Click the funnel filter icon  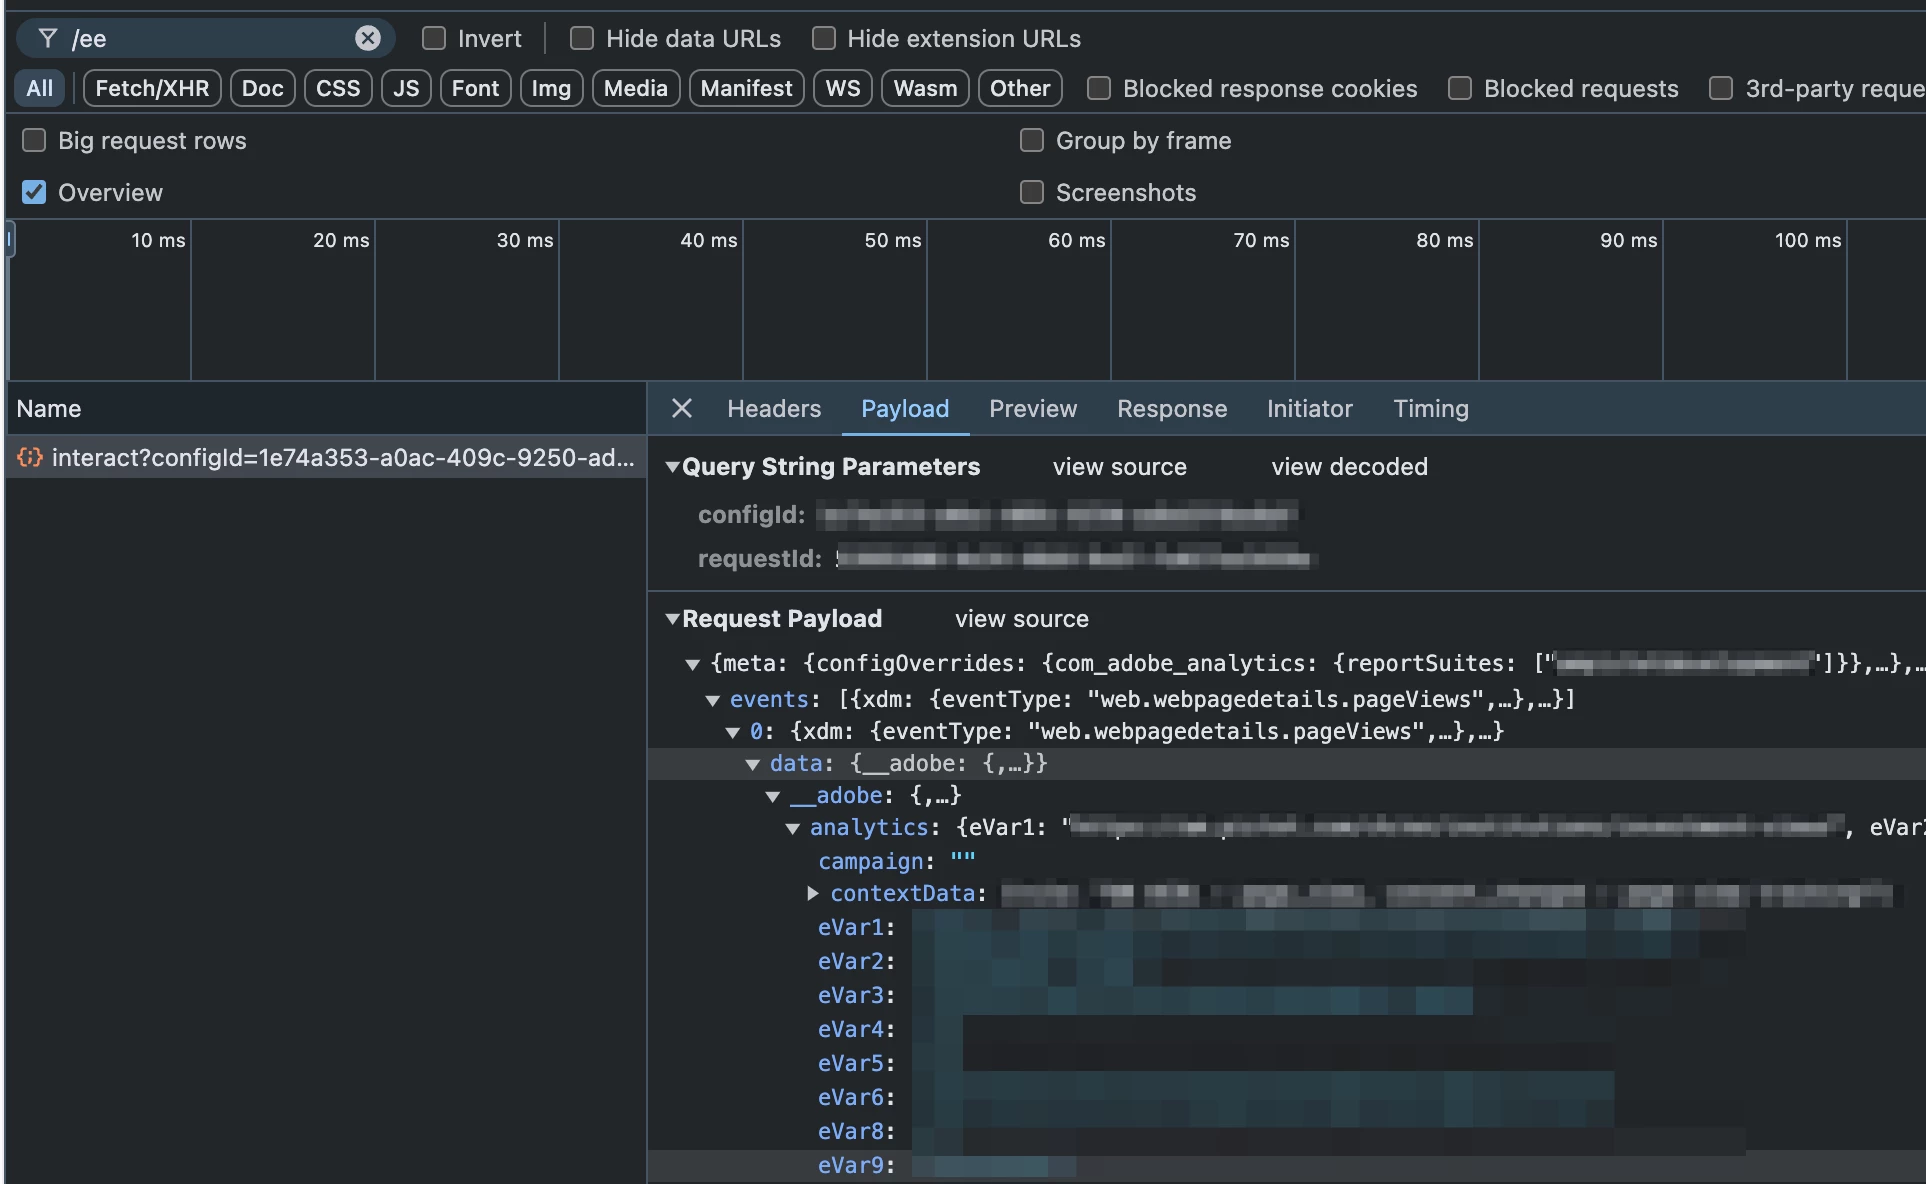tap(47, 38)
